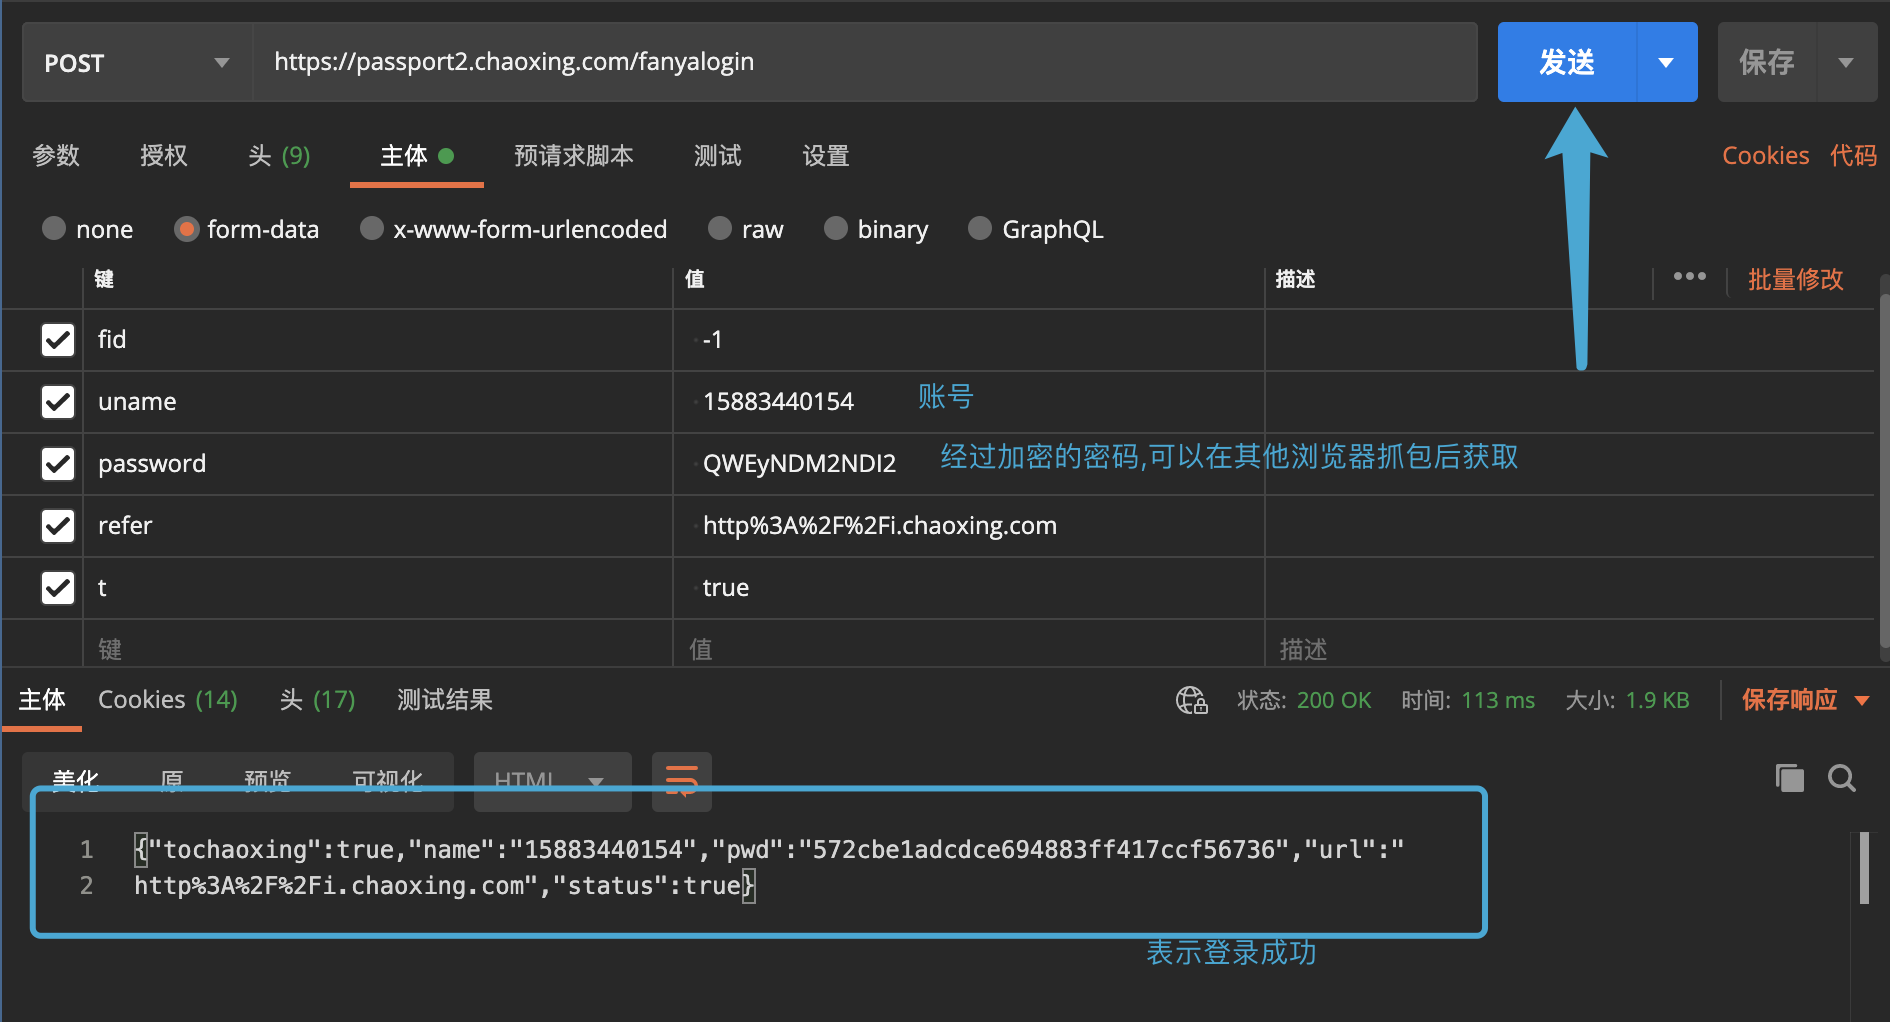Click the refer value http%3A%2F%2Fi.chaoxing.com
The image size is (1890, 1022).
pos(880,526)
